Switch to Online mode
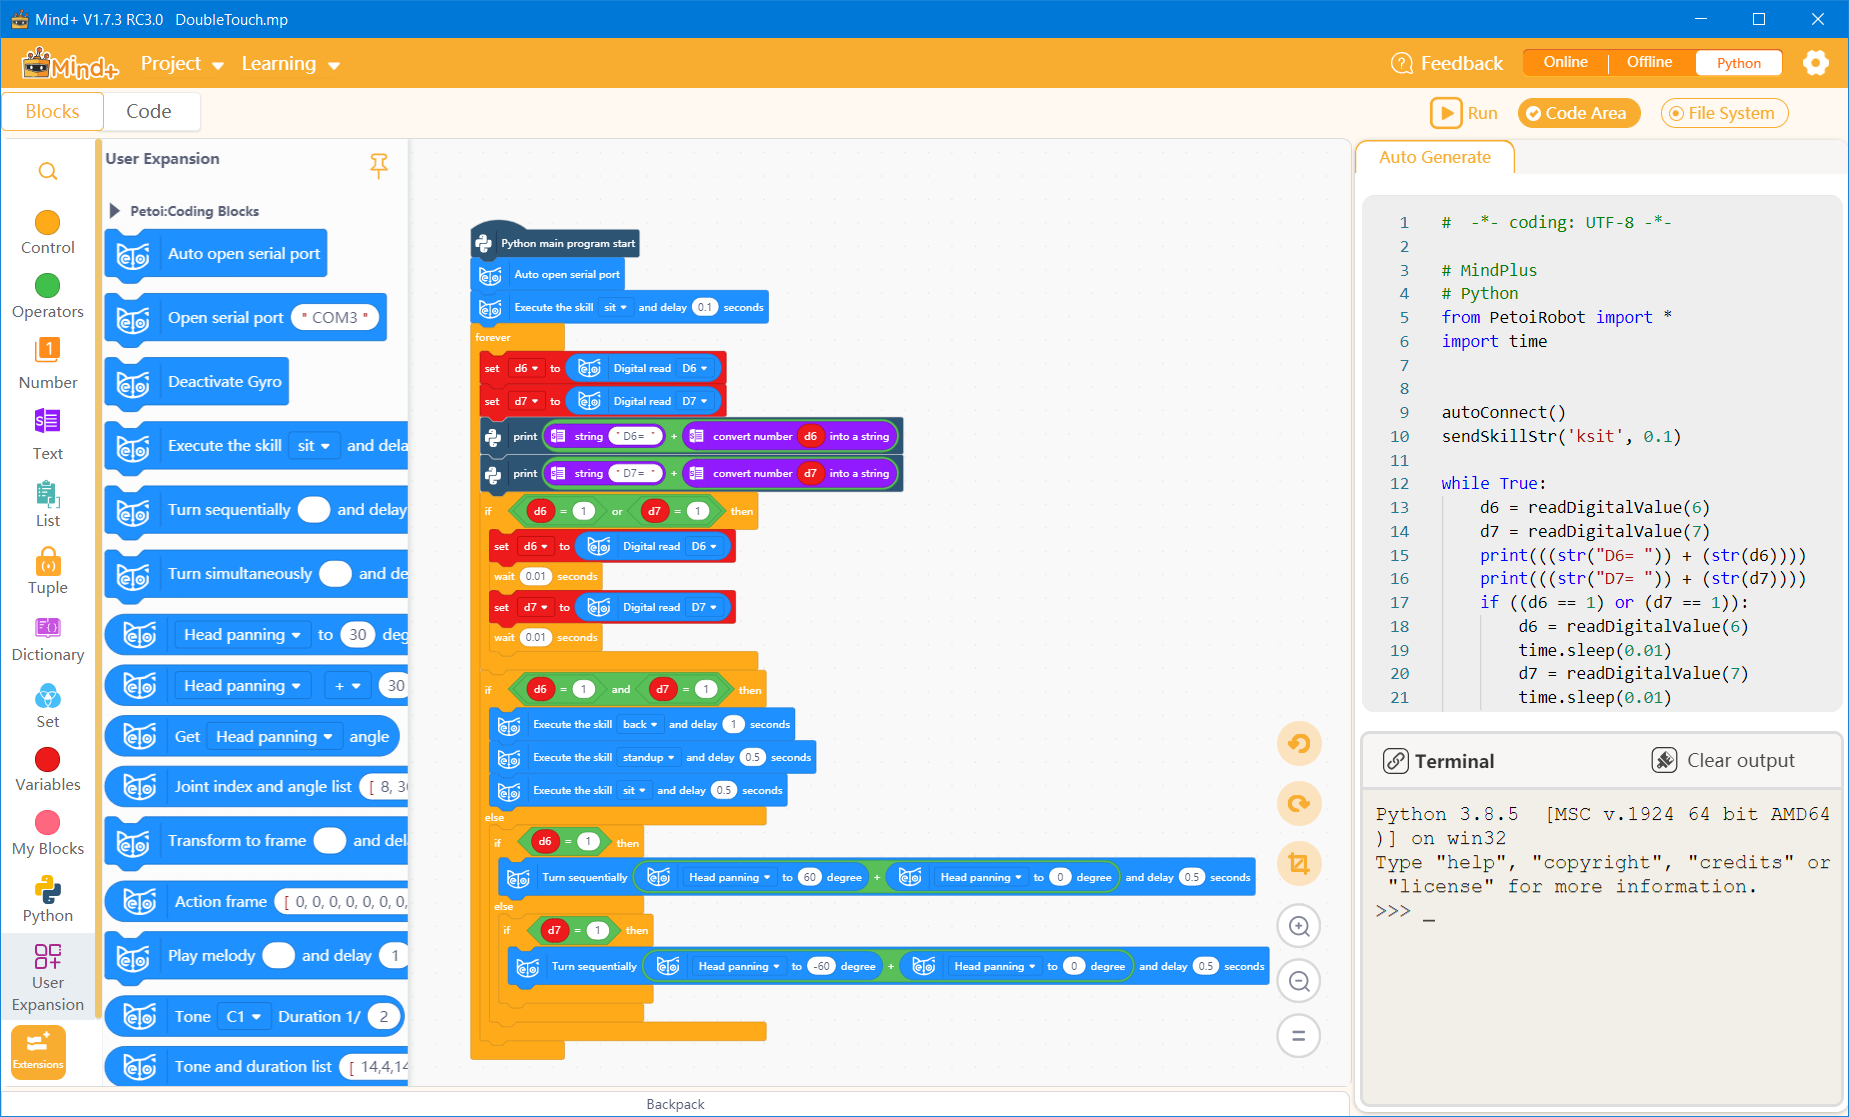 (x=1565, y=62)
